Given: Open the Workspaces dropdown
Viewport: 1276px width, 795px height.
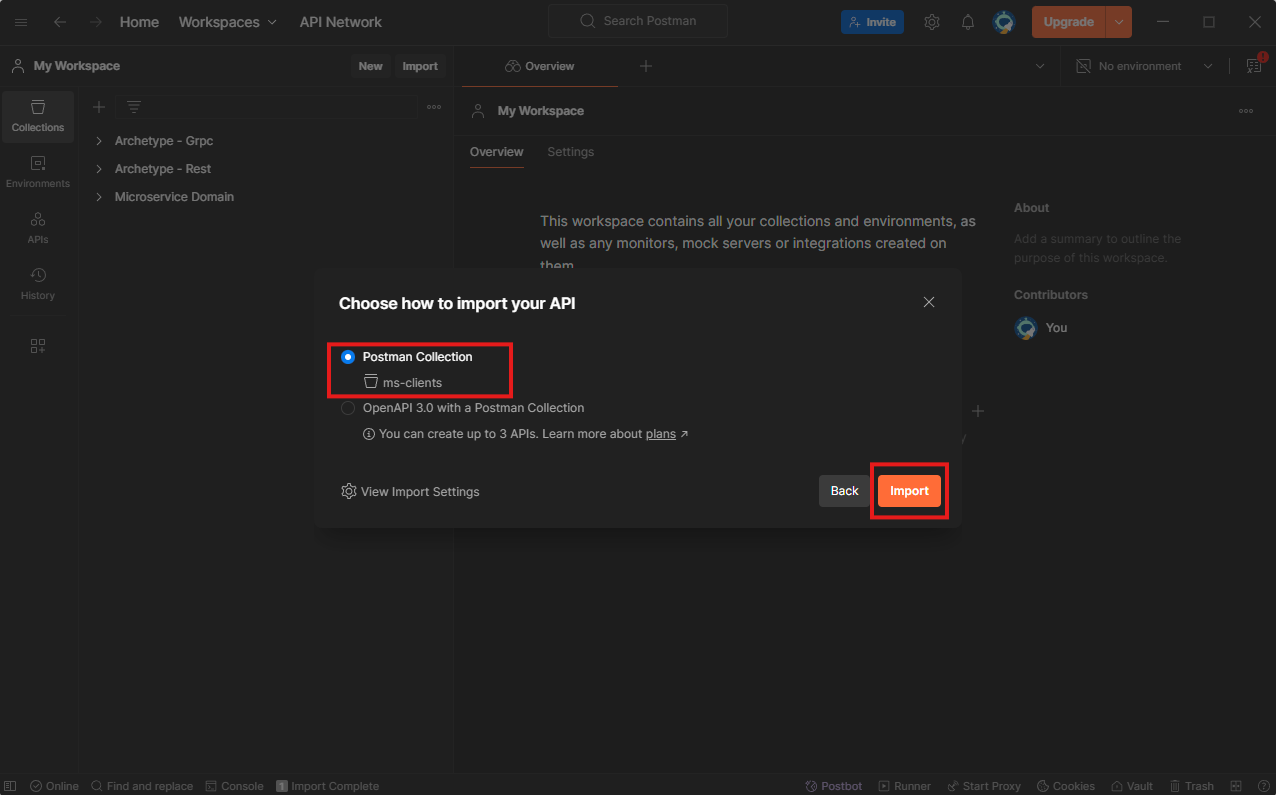Looking at the screenshot, I should [228, 22].
